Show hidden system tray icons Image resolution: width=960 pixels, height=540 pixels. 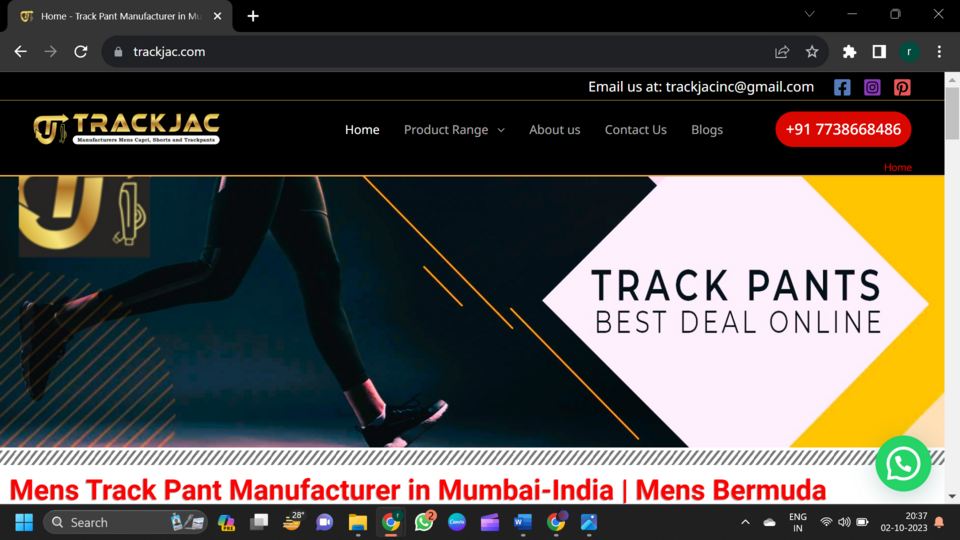point(745,522)
